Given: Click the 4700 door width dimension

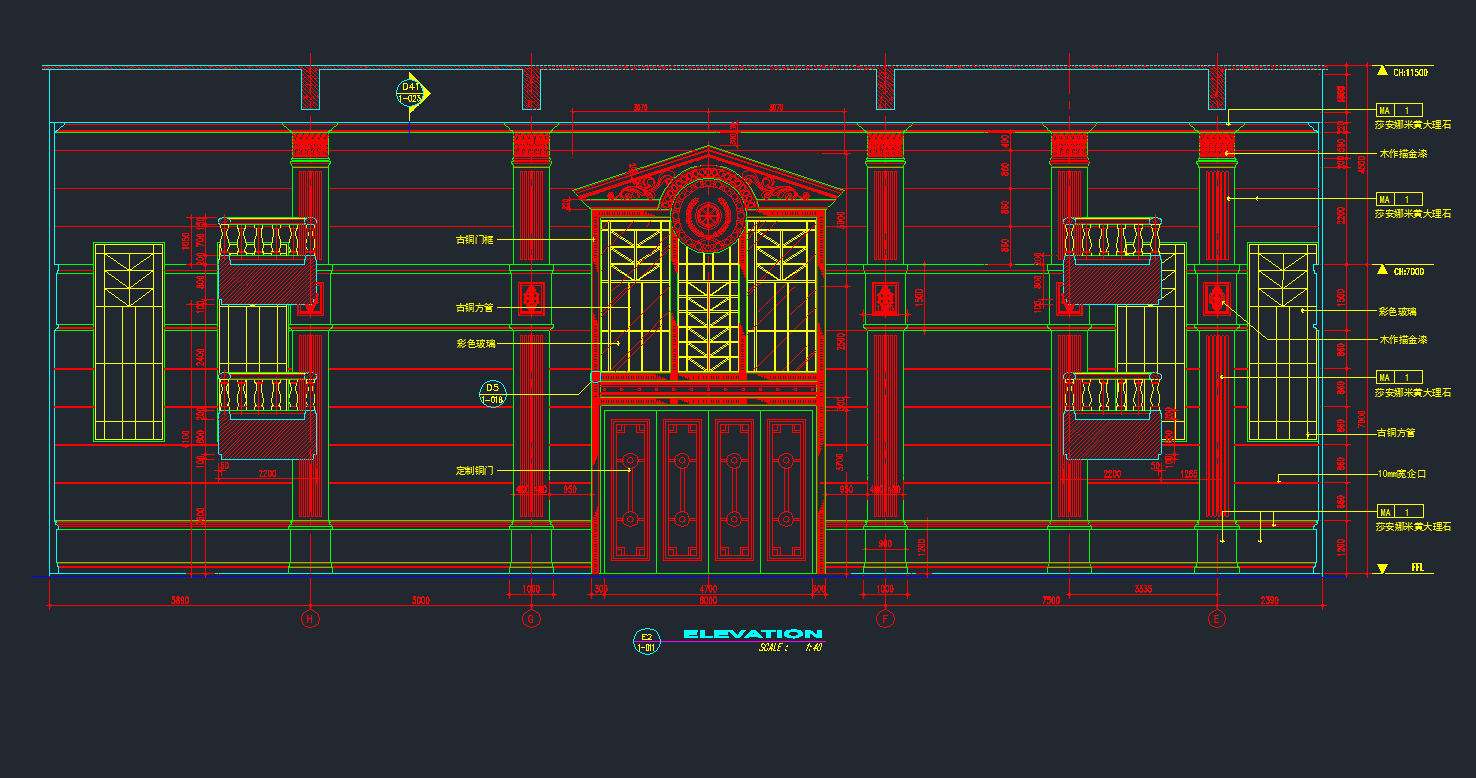Looking at the screenshot, I should (x=708, y=590).
